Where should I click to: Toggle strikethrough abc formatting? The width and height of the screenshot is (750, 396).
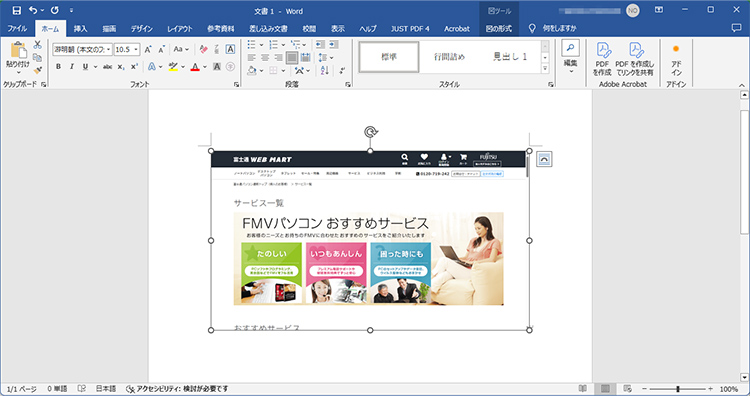click(x=108, y=66)
